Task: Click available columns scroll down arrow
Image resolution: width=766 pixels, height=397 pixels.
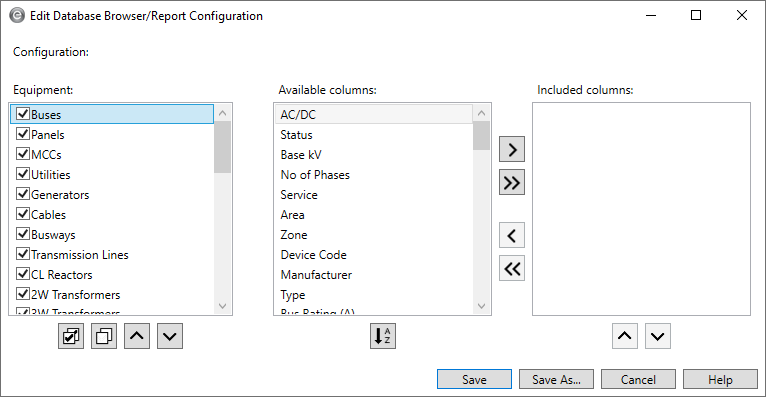Action: point(482,306)
